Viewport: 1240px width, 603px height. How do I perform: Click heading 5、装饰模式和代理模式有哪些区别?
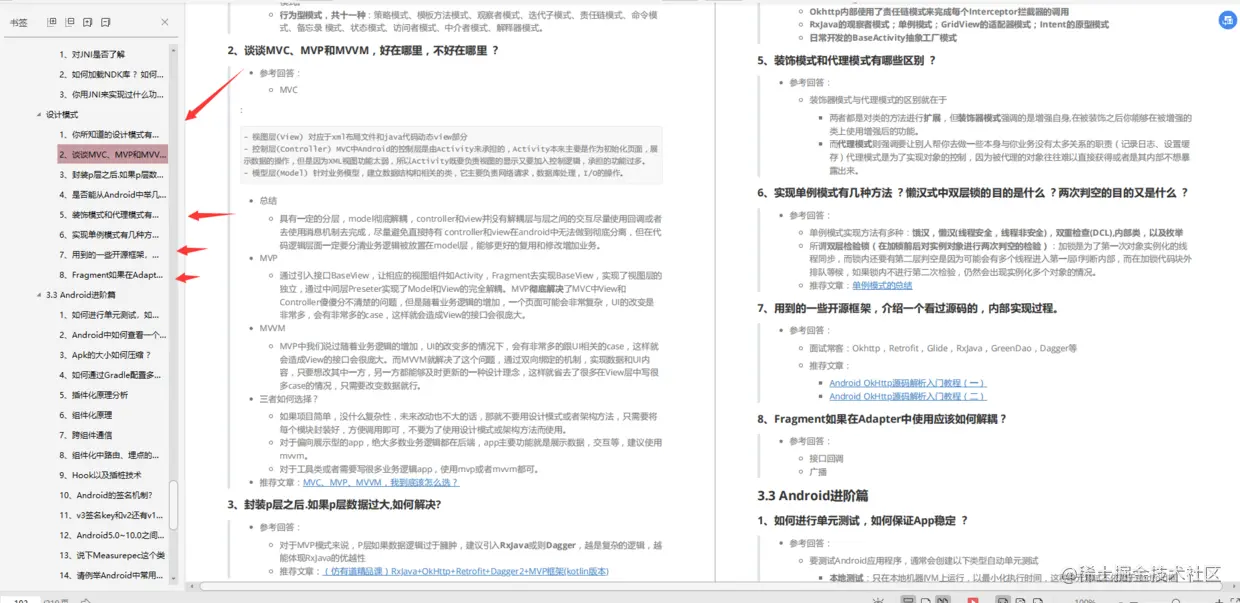[847, 60]
